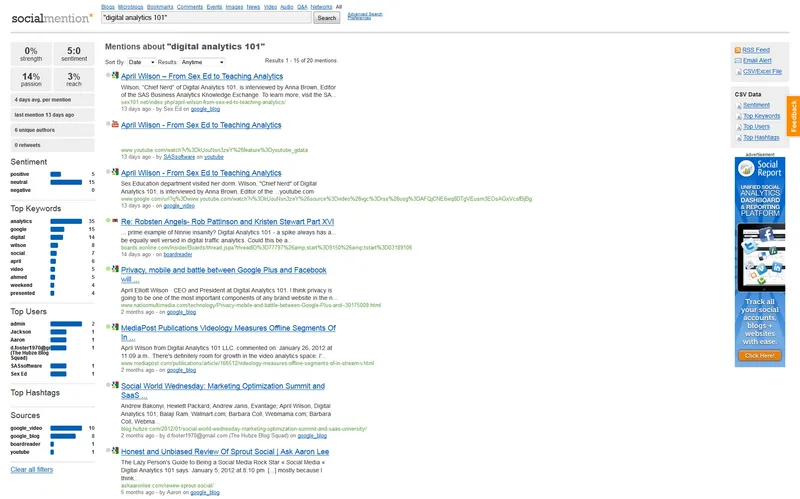Click the green sentiment dot beside the MediaPost Publications result
The width and height of the screenshot is (800, 499).
coord(108,327)
